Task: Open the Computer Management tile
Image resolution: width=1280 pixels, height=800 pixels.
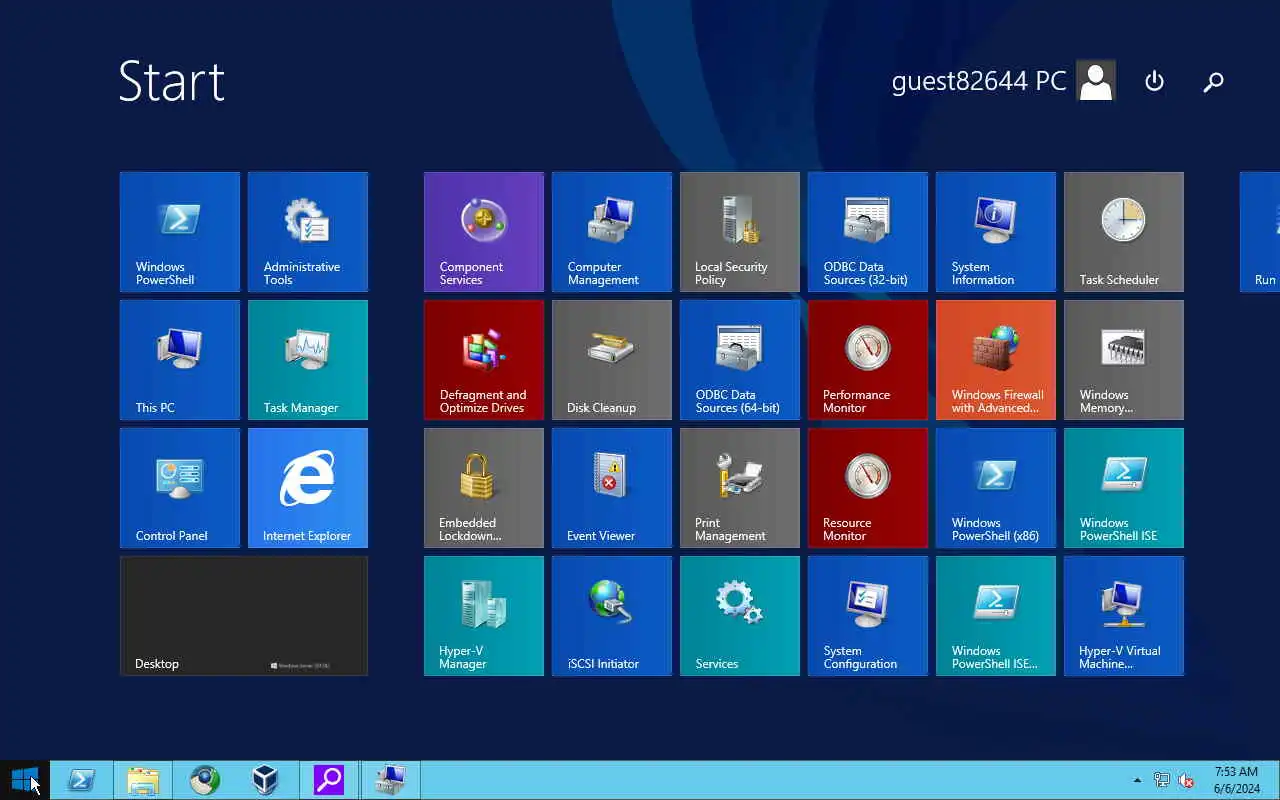Action: coord(612,232)
